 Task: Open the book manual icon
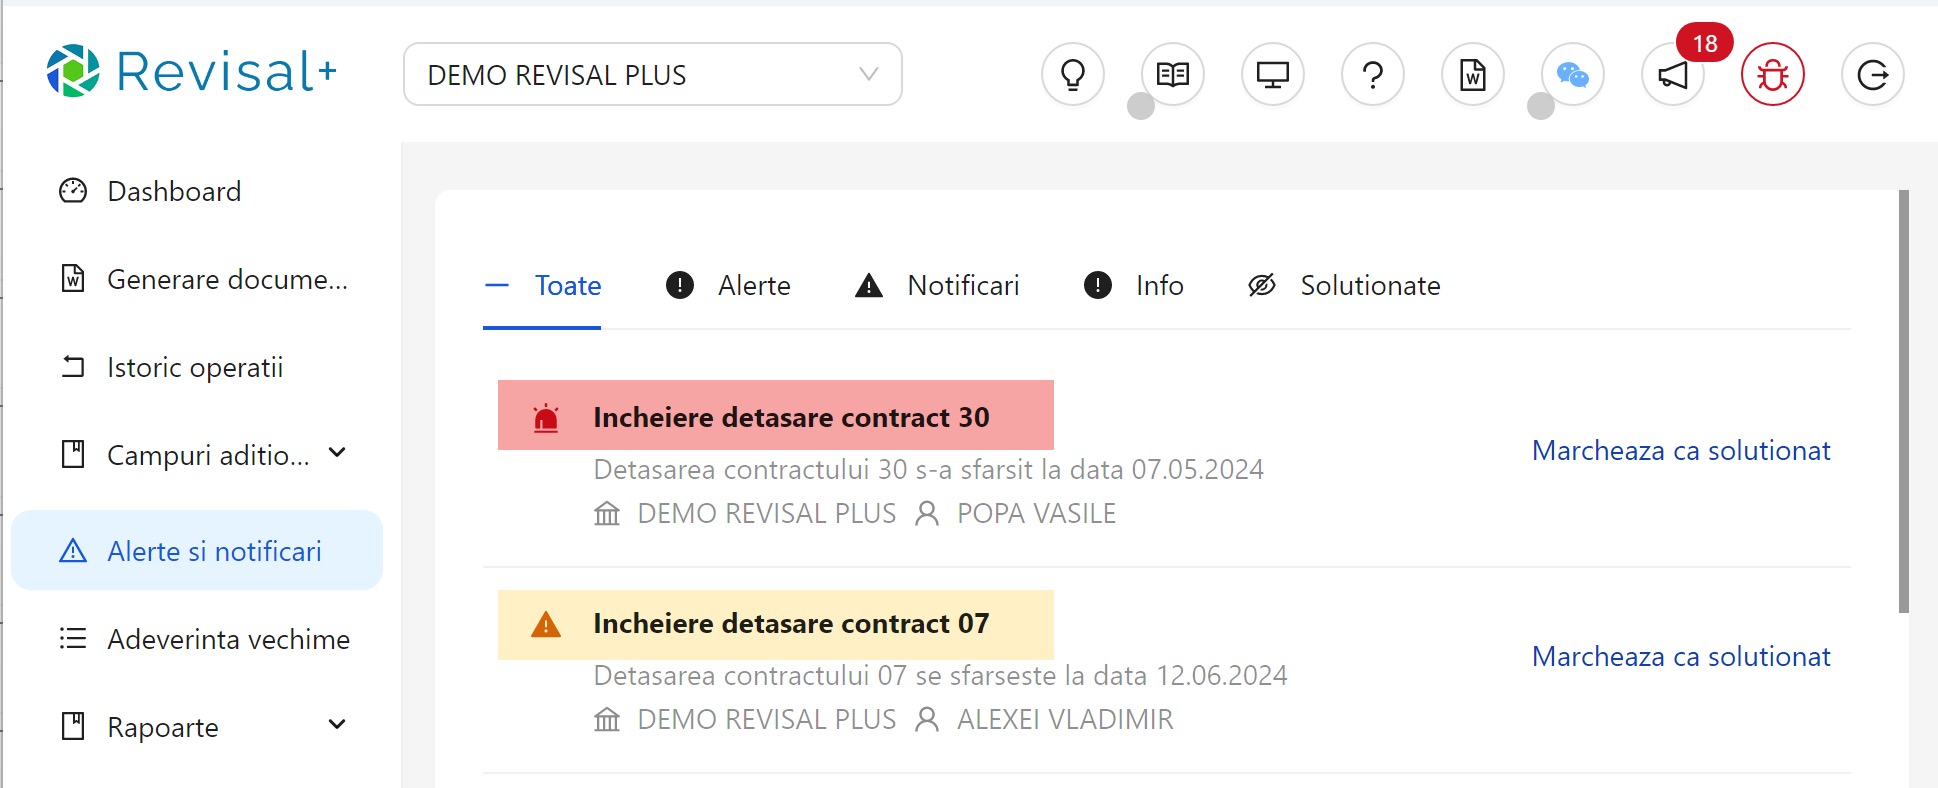pos(1173,74)
